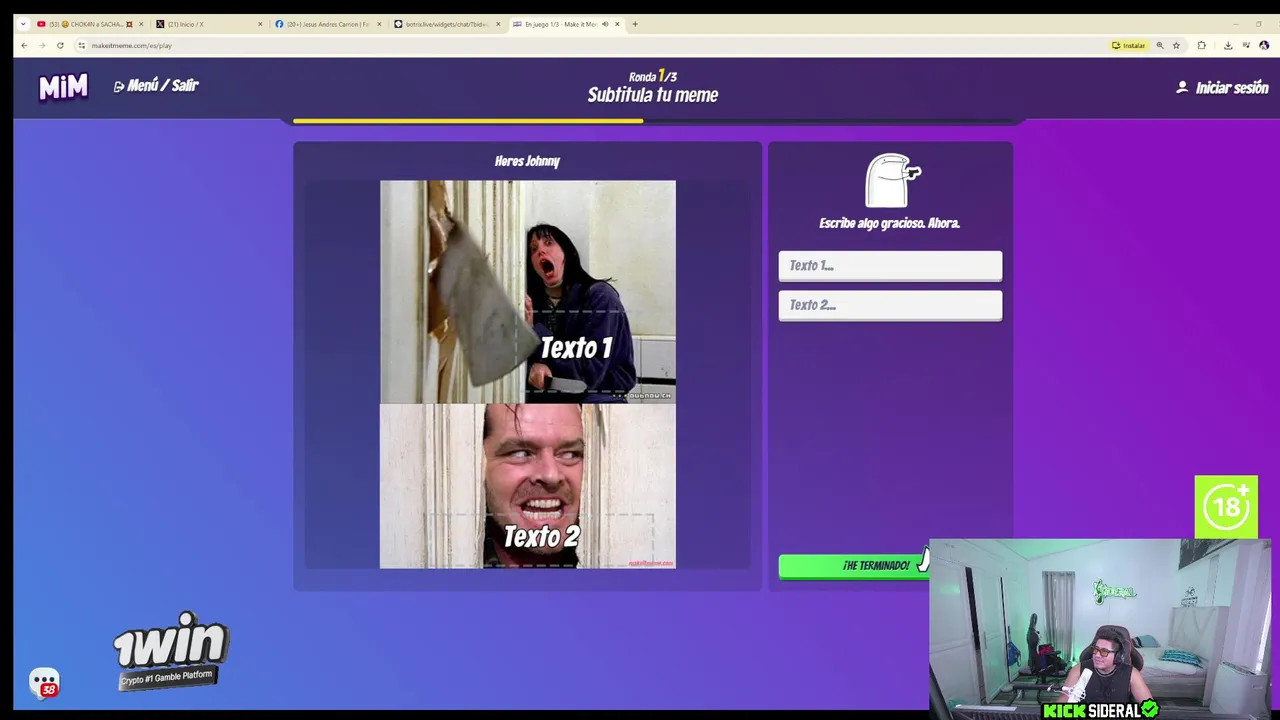Open the downloads icon

tap(1228, 45)
